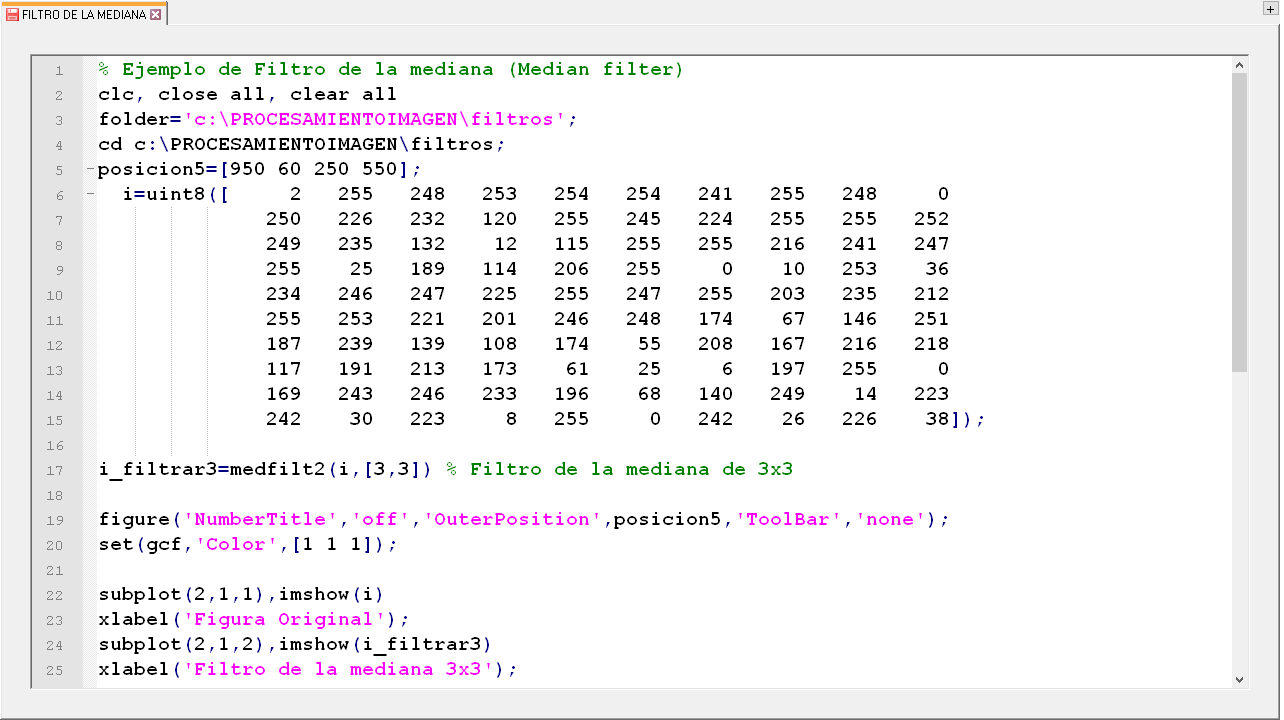The height and width of the screenshot is (720, 1284).
Task: Select the FILTRO DE LA MEDIANA tab label
Action: coord(83,15)
